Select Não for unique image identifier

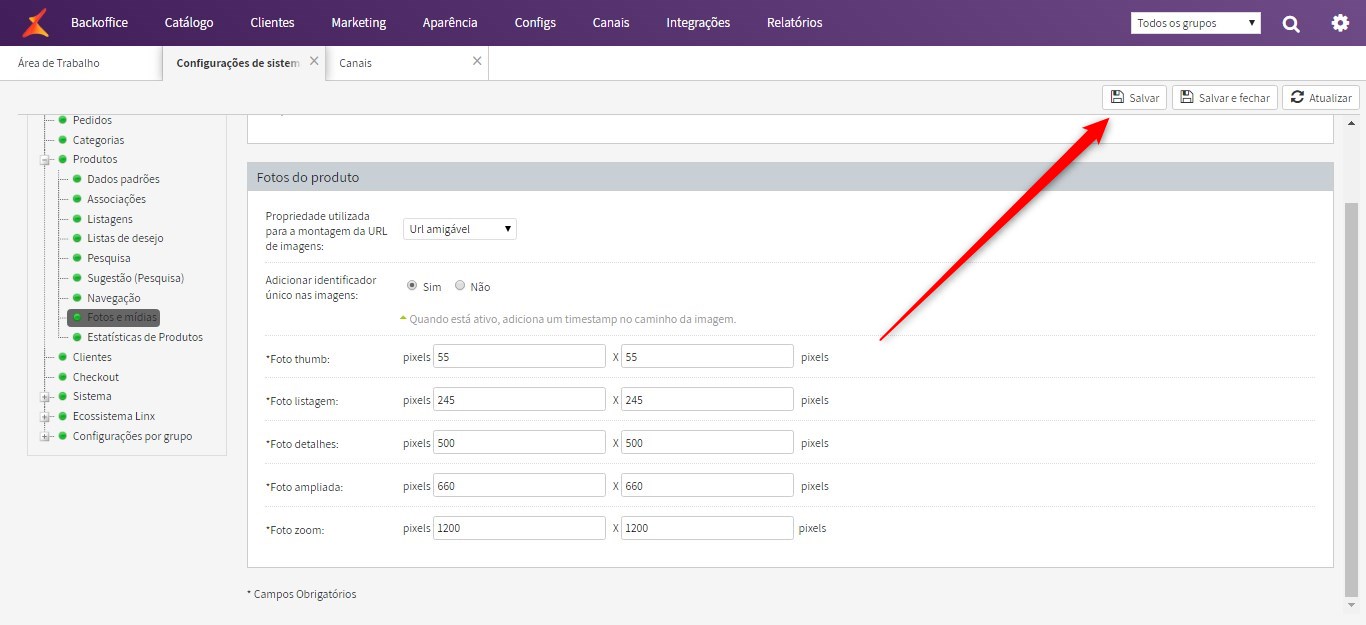coord(460,286)
